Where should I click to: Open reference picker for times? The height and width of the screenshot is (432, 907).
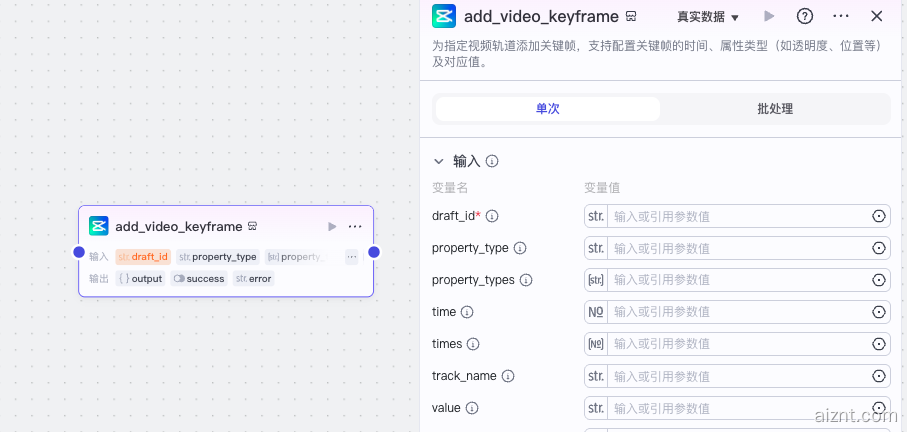879,344
